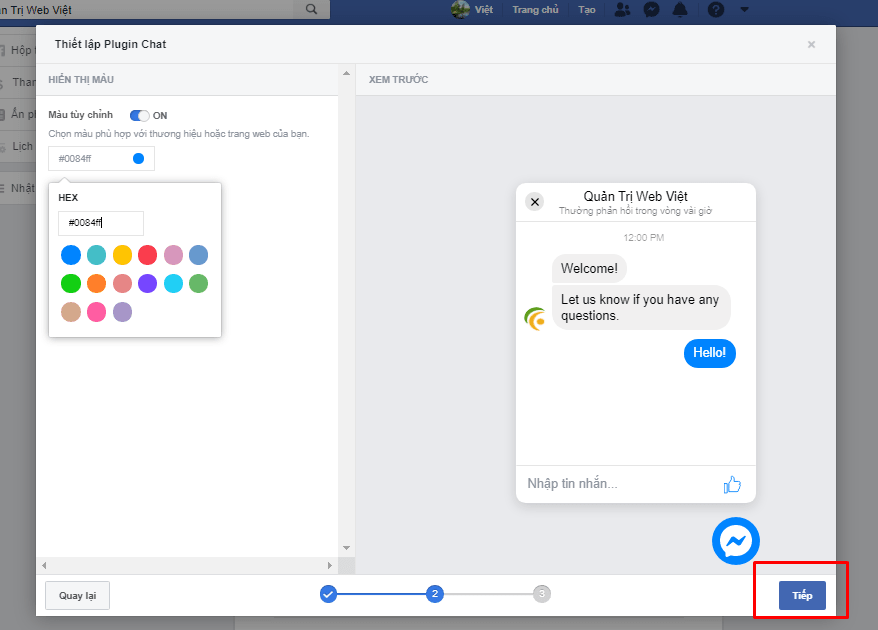Pick the red color swatch
This screenshot has width=878, height=630.
(x=147, y=255)
